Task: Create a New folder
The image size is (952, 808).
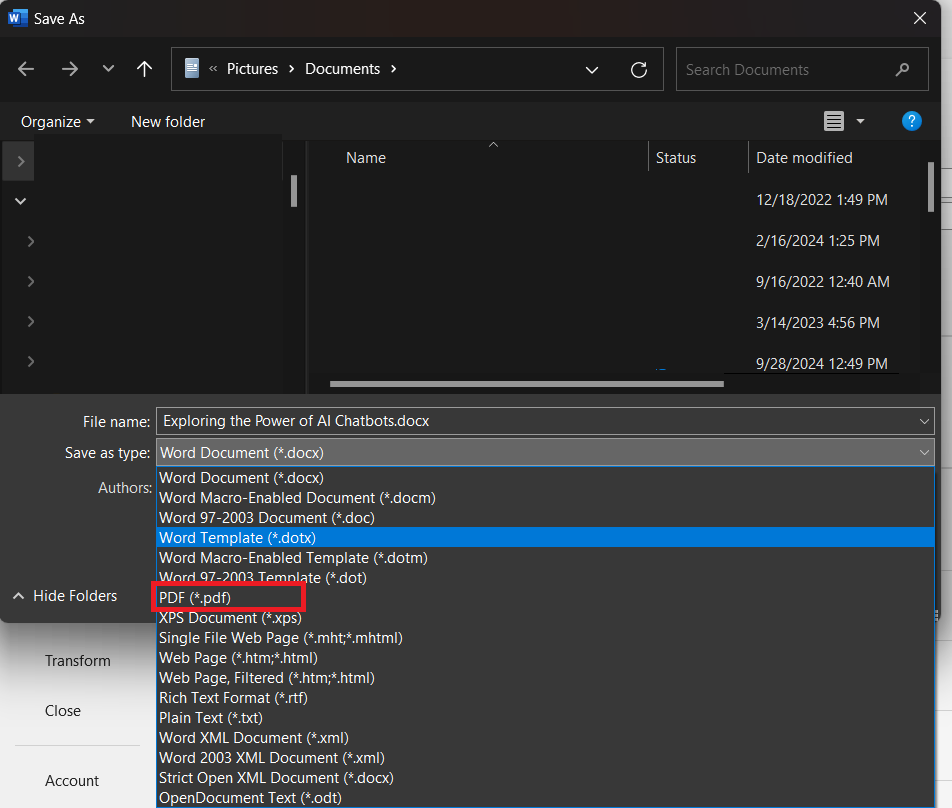Action: [168, 121]
